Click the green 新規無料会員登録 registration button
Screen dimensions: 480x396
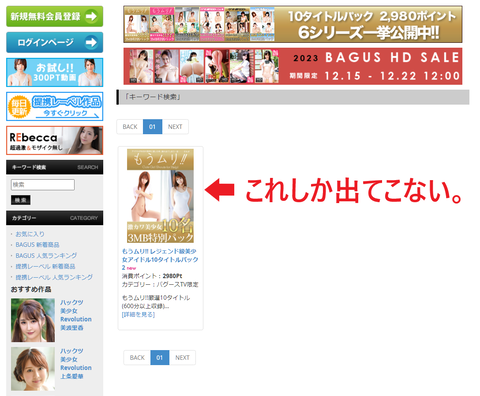pyautogui.click(x=54, y=16)
